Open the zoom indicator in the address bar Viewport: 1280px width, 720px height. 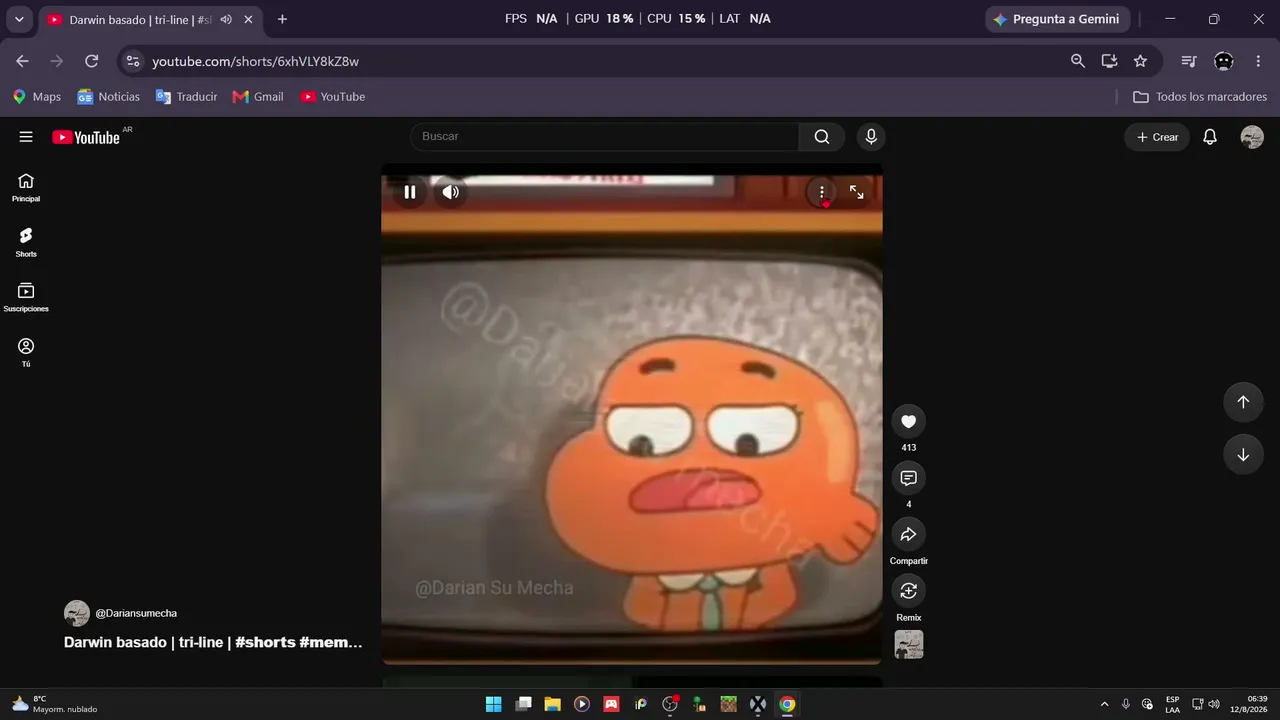[1078, 61]
